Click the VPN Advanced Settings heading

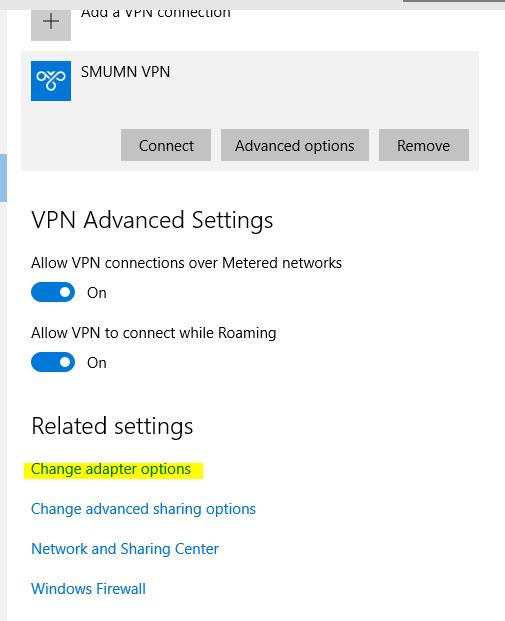(152, 220)
